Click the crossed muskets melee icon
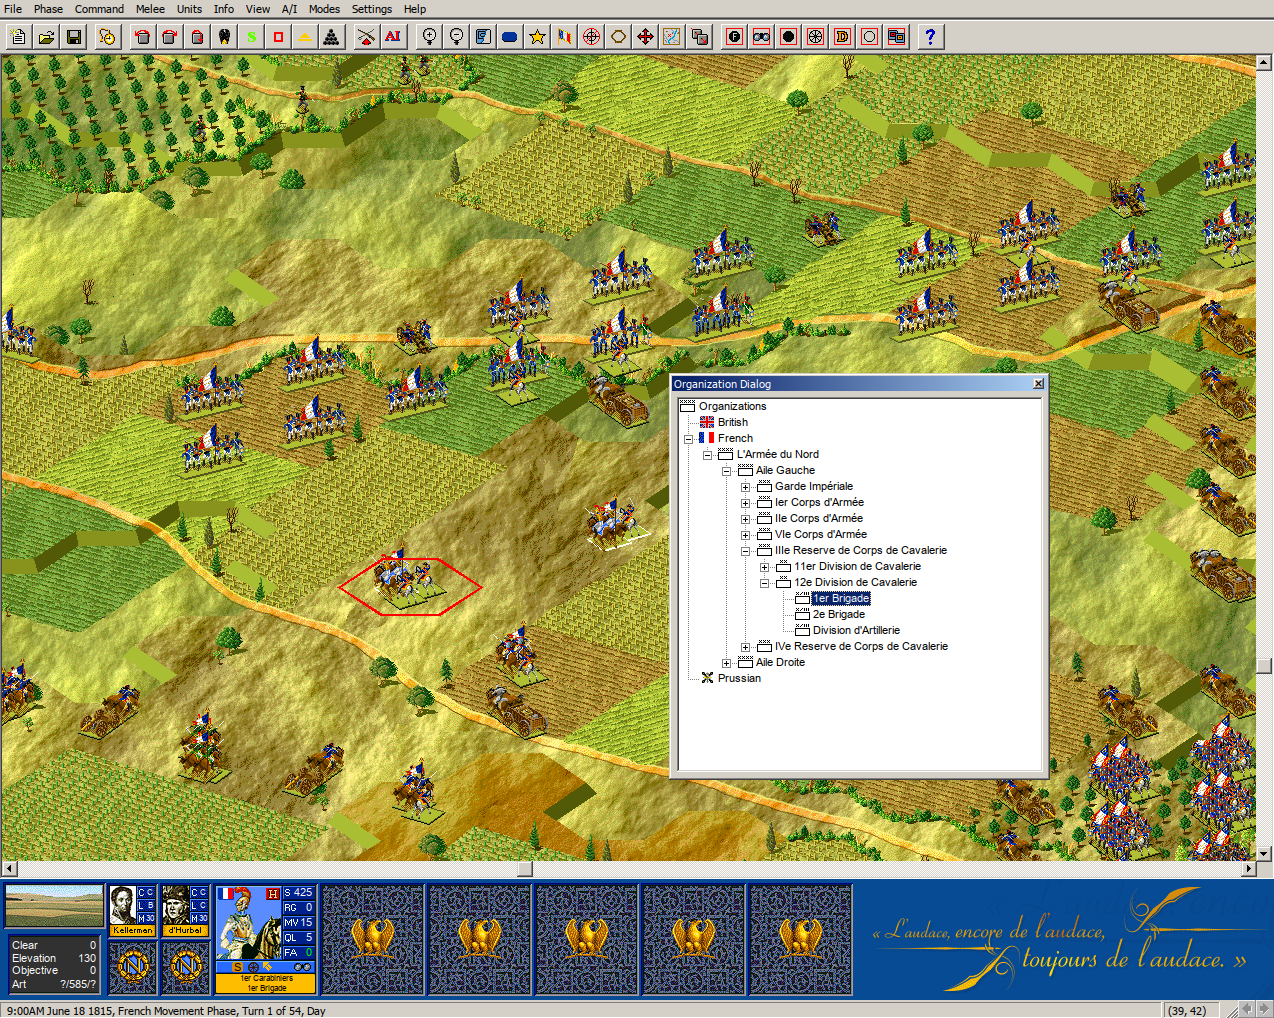 click(x=366, y=37)
